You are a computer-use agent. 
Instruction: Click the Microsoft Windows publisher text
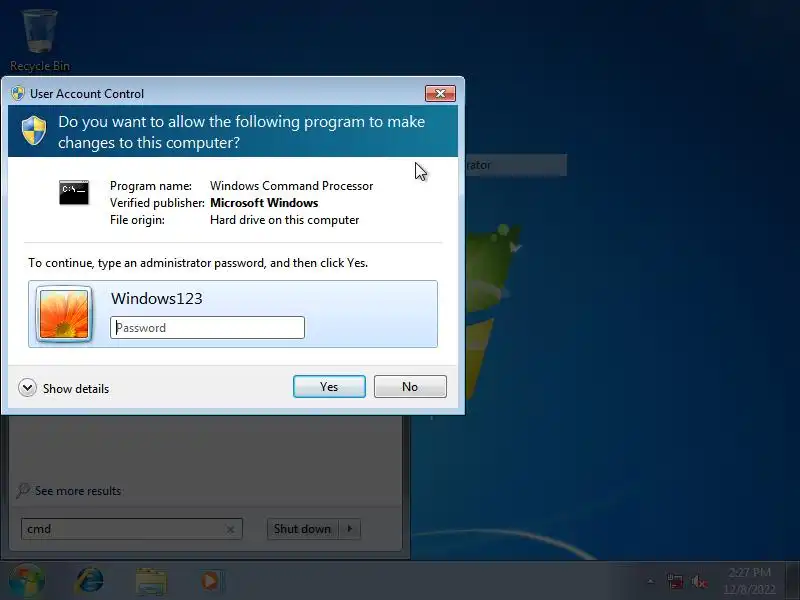pos(264,203)
